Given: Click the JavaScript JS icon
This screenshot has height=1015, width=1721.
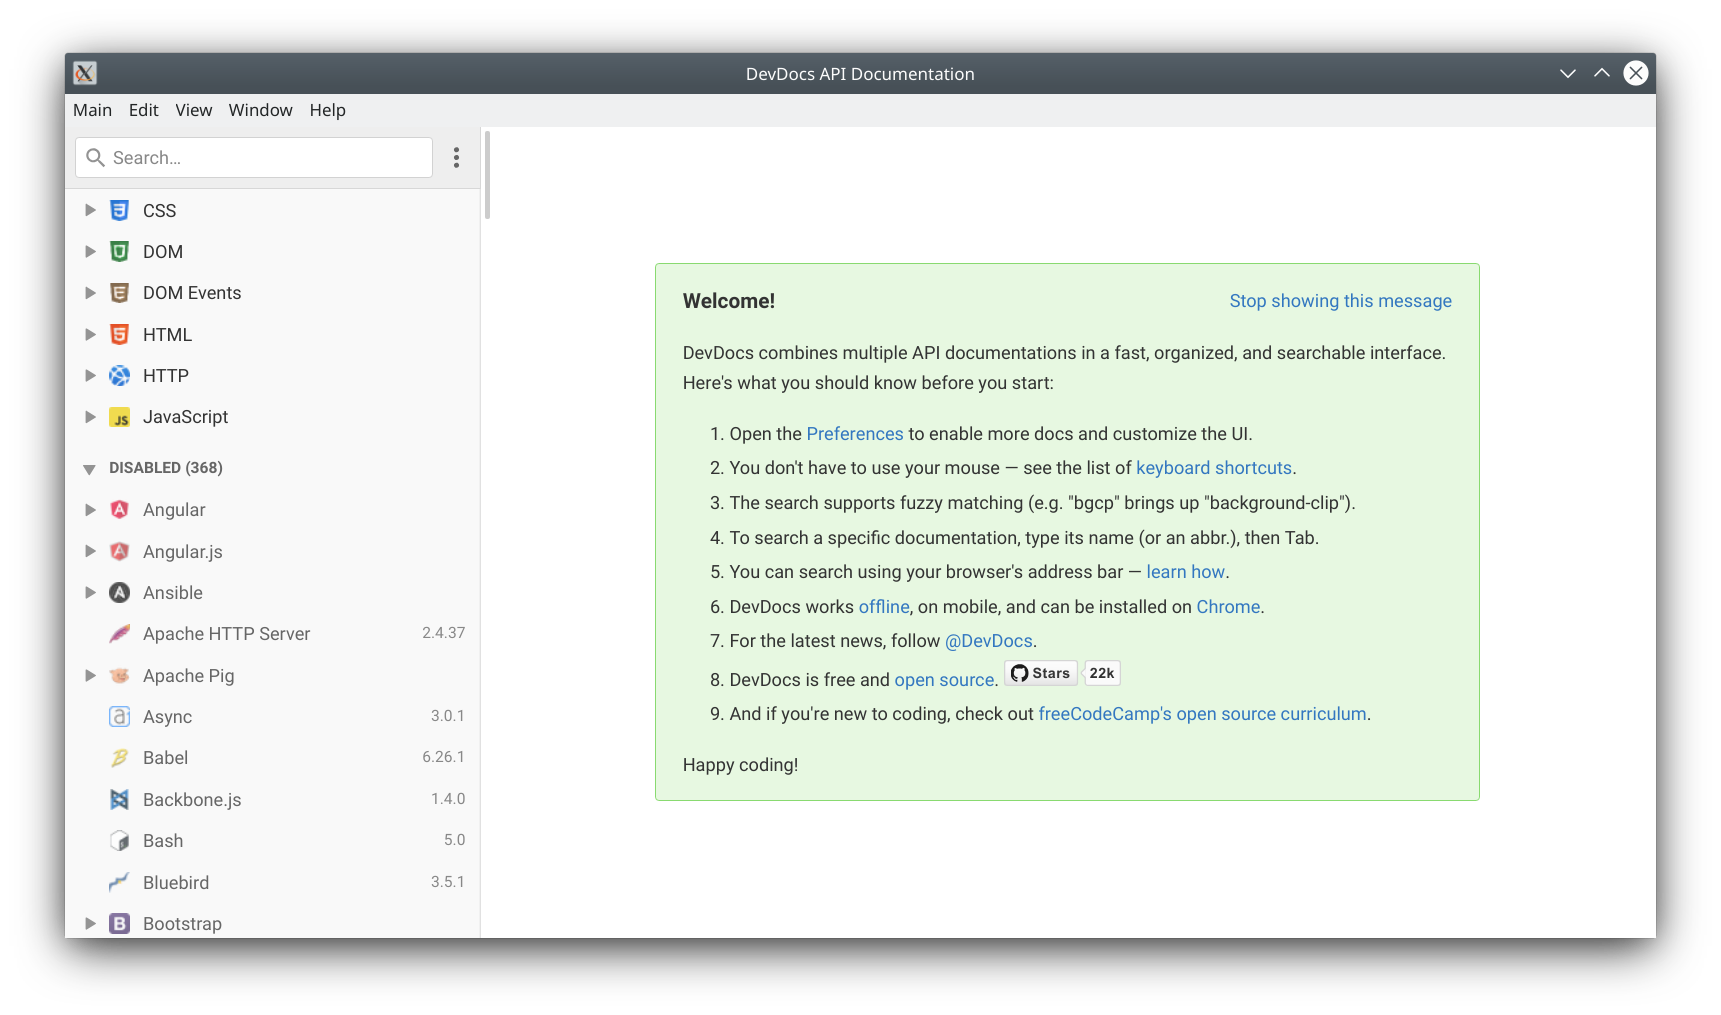Looking at the screenshot, I should point(119,417).
